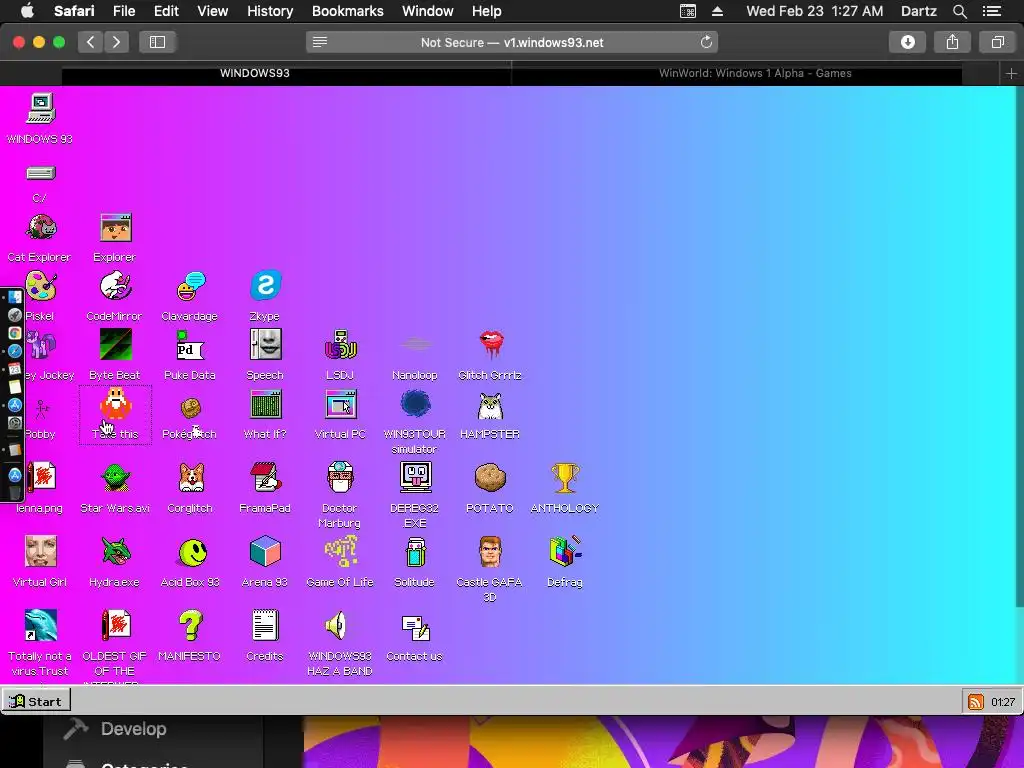Screen dimensions: 1024x768
Task: Launch Clavardage chat icon
Action: [x=191, y=287]
